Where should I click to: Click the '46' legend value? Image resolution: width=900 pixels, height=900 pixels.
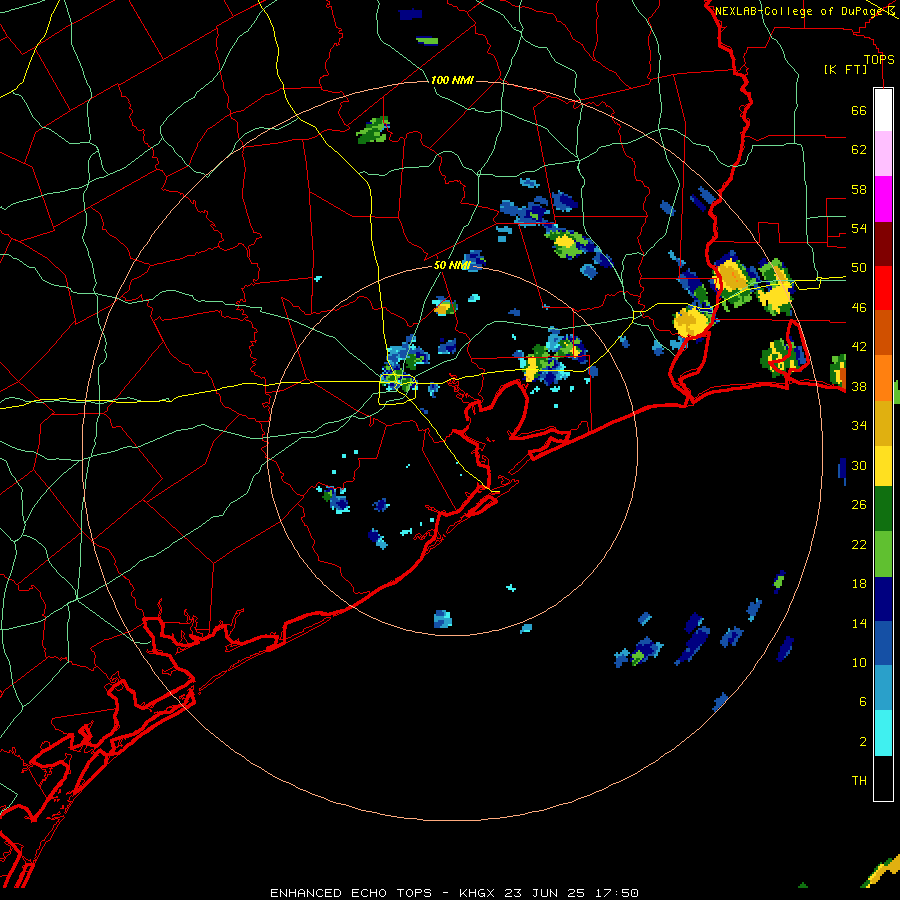click(859, 308)
